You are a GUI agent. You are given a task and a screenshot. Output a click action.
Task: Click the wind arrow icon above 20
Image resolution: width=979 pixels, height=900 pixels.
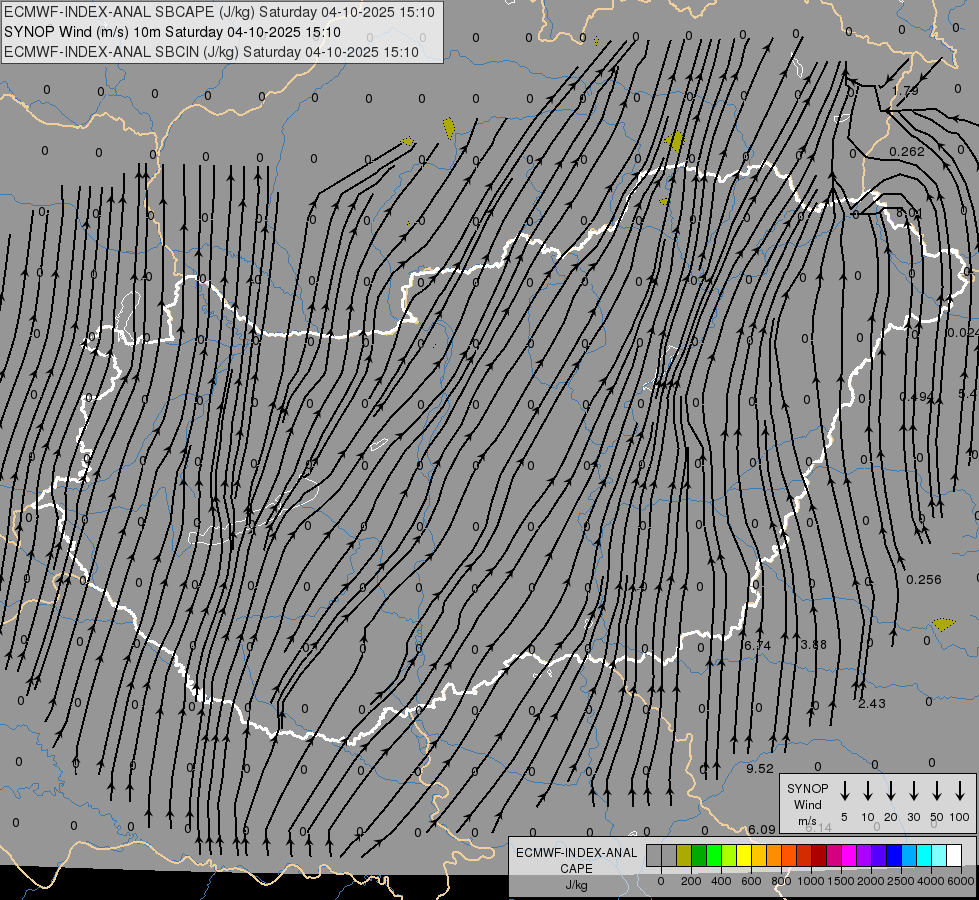tap(890, 791)
